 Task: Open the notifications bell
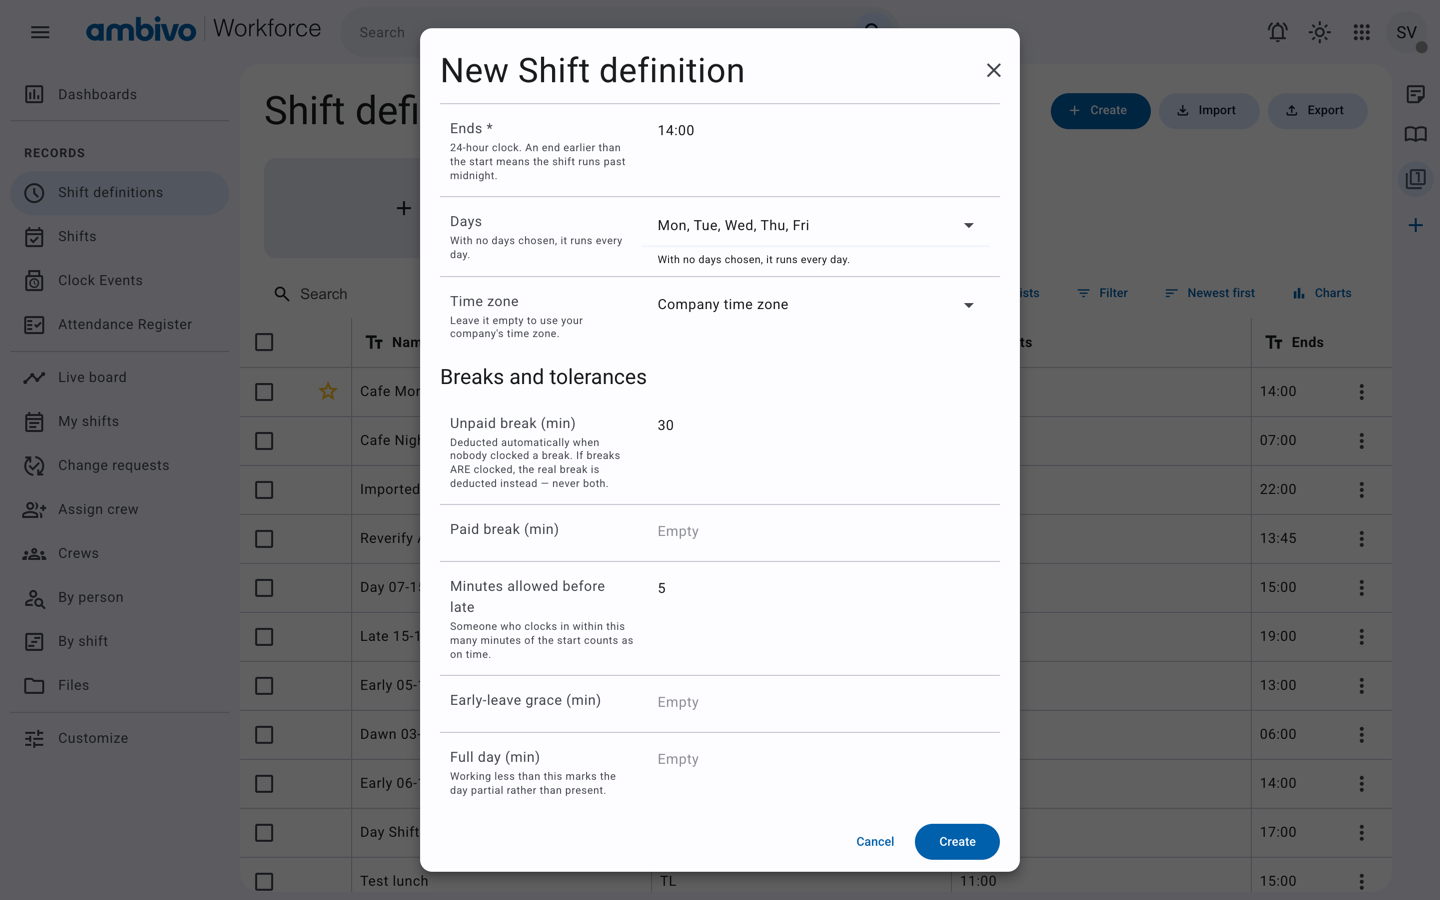[x=1278, y=32]
